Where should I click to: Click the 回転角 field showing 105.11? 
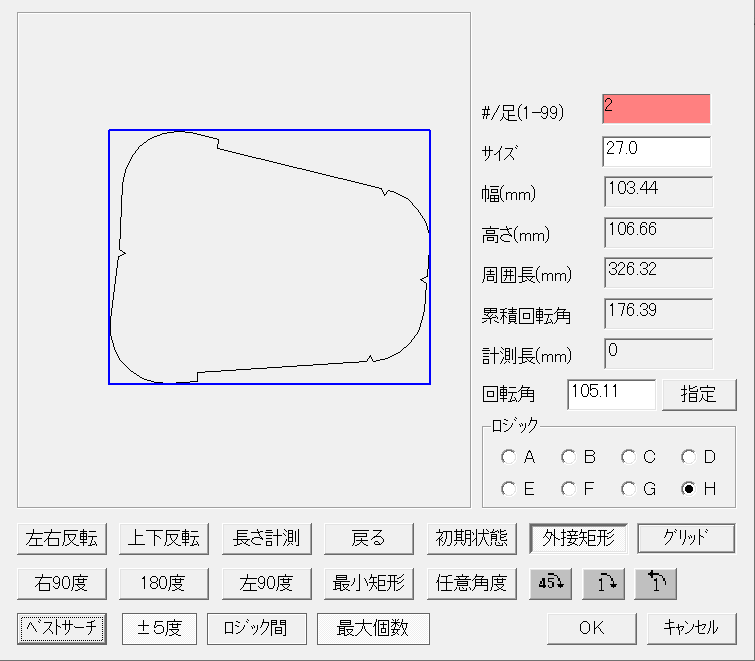(x=612, y=394)
